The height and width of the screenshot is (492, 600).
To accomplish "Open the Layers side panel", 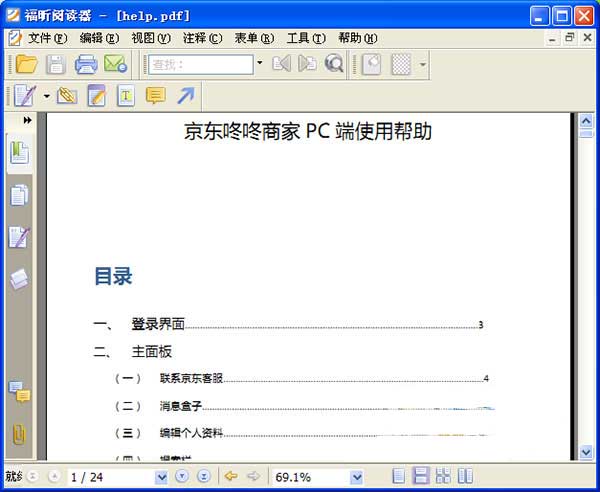I will click(19, 279).
